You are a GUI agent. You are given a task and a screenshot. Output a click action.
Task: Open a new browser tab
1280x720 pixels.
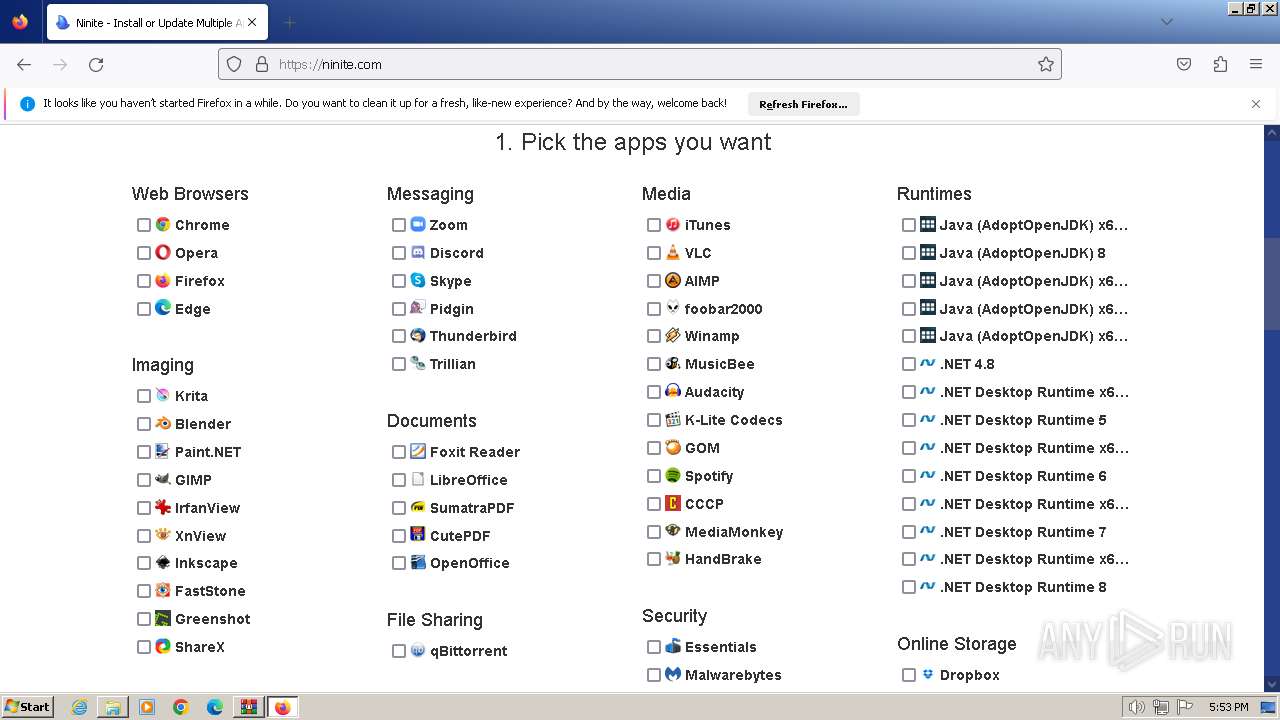click(289, 22)
